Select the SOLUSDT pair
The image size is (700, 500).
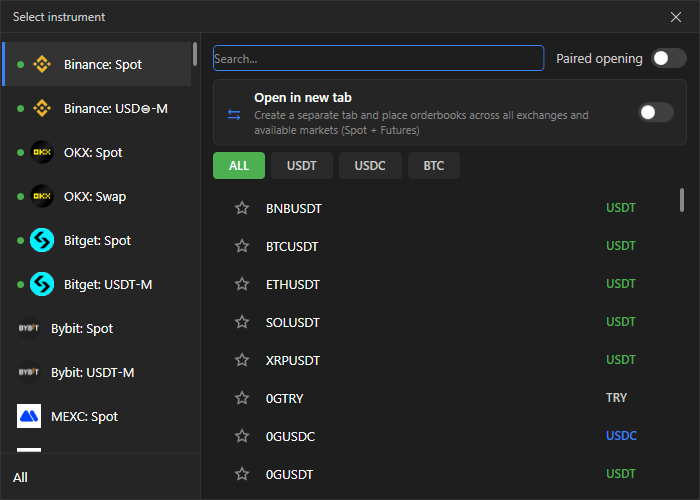pyautogui.click(x=444, y=322)
